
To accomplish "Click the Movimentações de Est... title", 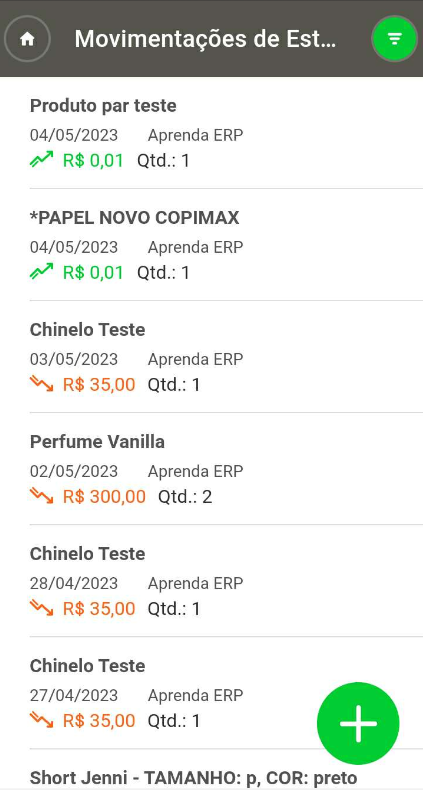I will point(205,39).
